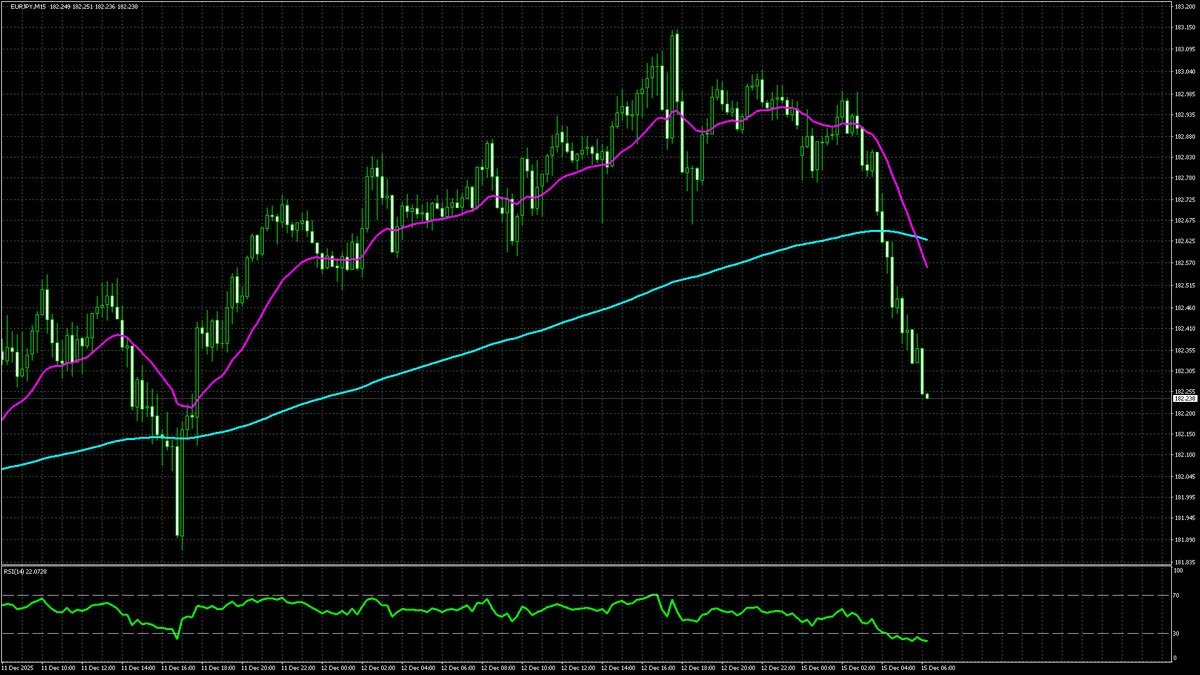The image size is (1200, 675).
Task: Click the current price tag 182.238
Action: (x=1182, y=398)
